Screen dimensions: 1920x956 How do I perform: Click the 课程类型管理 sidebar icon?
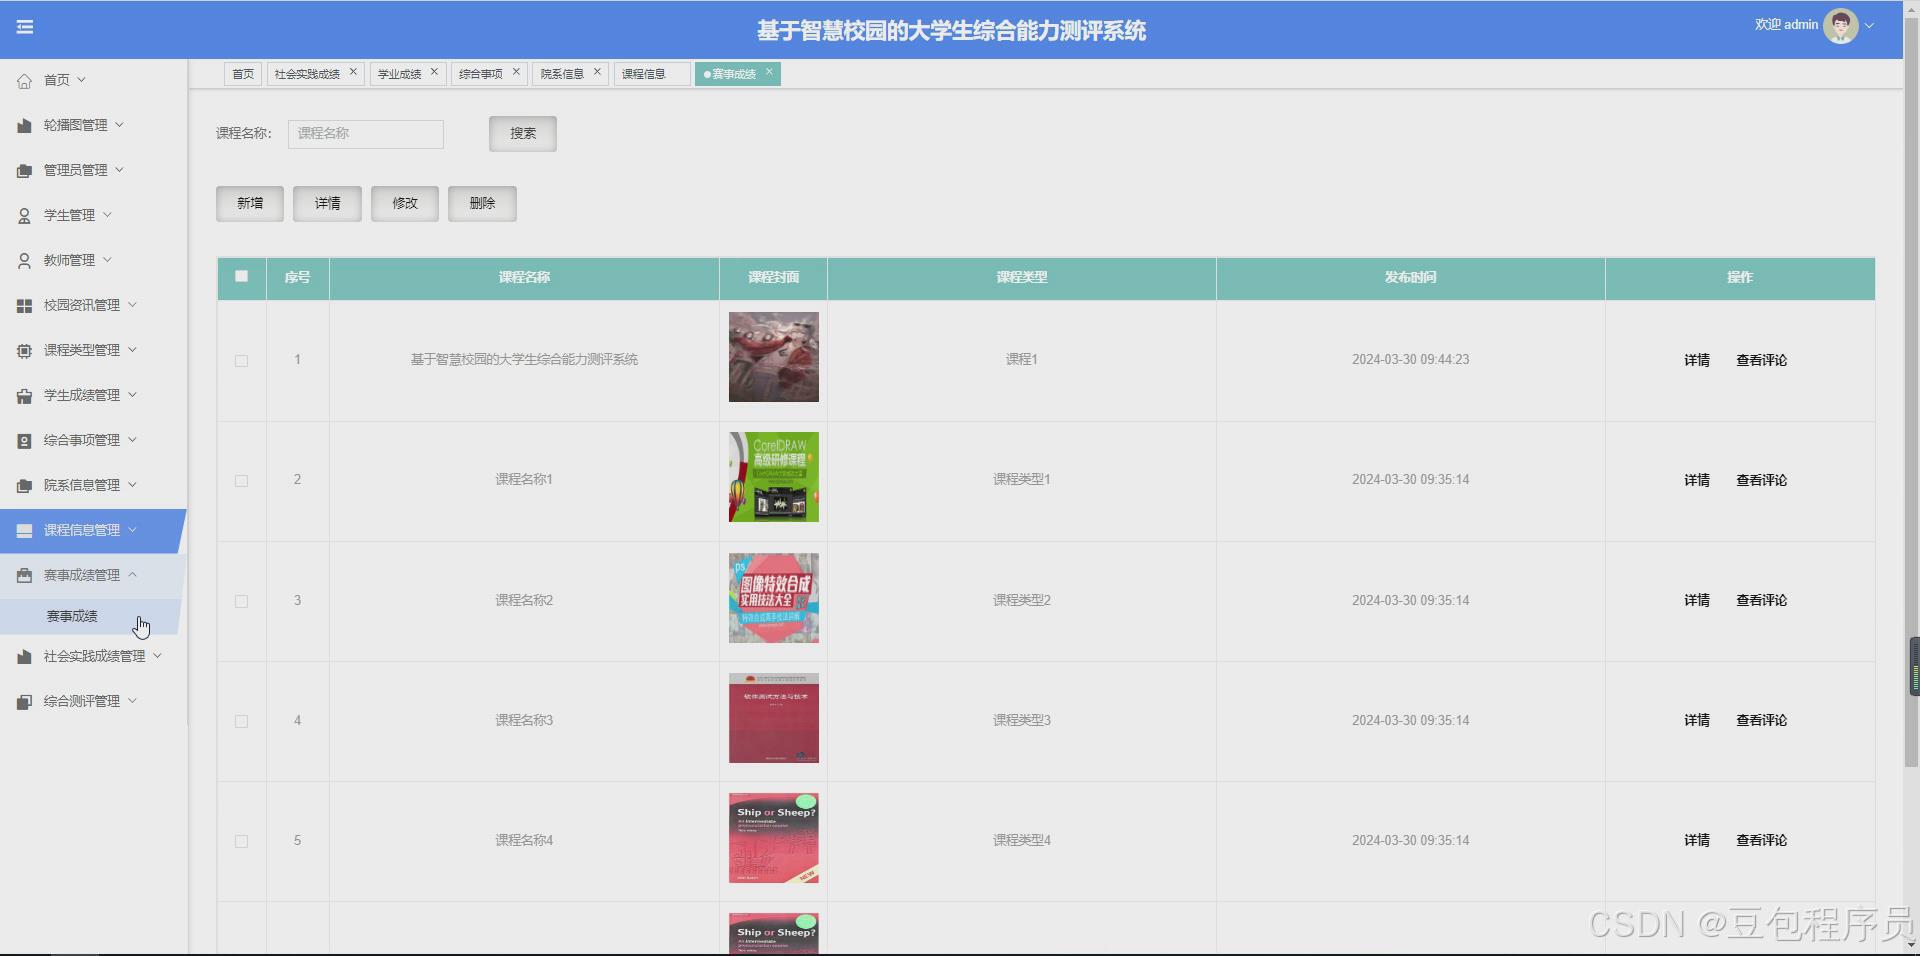[x=25, y=350]
